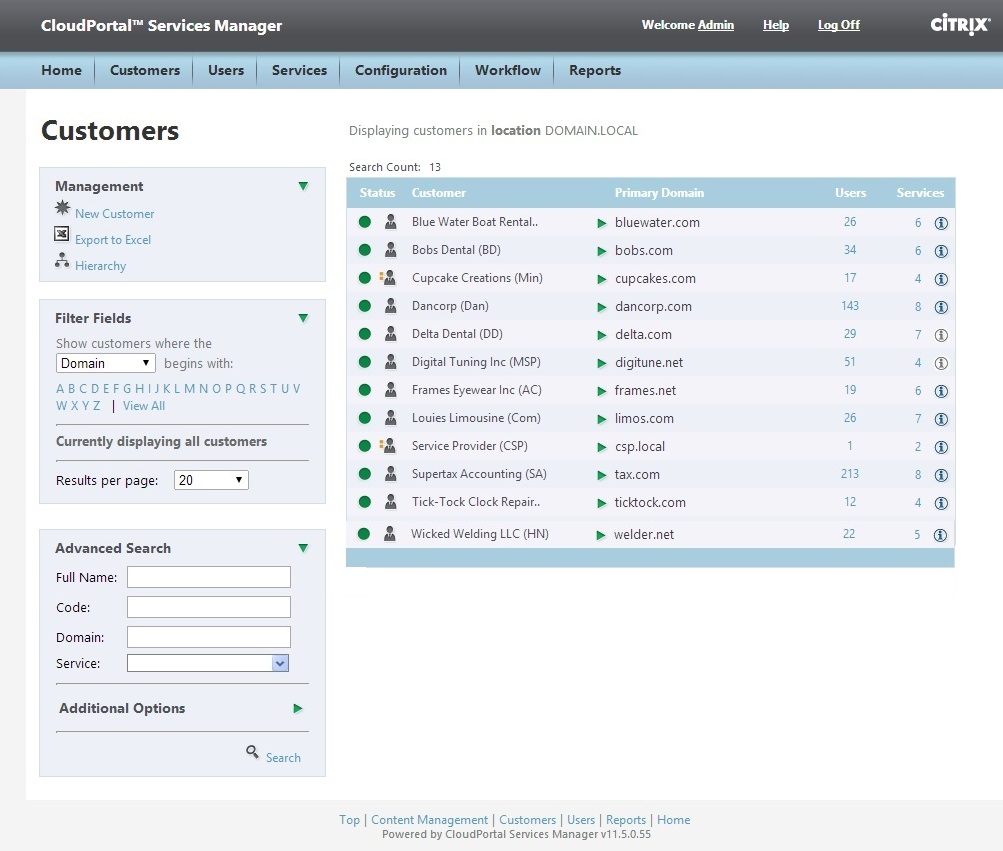Click the Hierarchy tree icon
The image size is (1003, 851).
click(x=62, y=261)
